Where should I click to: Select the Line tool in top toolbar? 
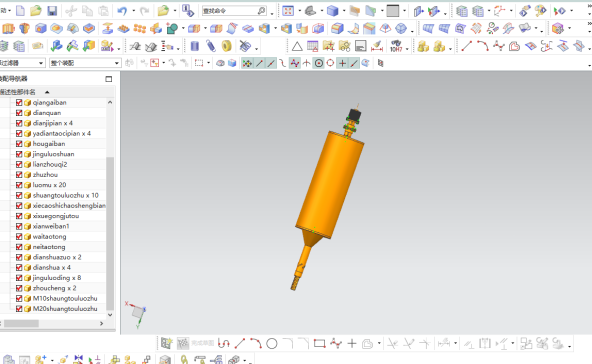click(467, 46)
